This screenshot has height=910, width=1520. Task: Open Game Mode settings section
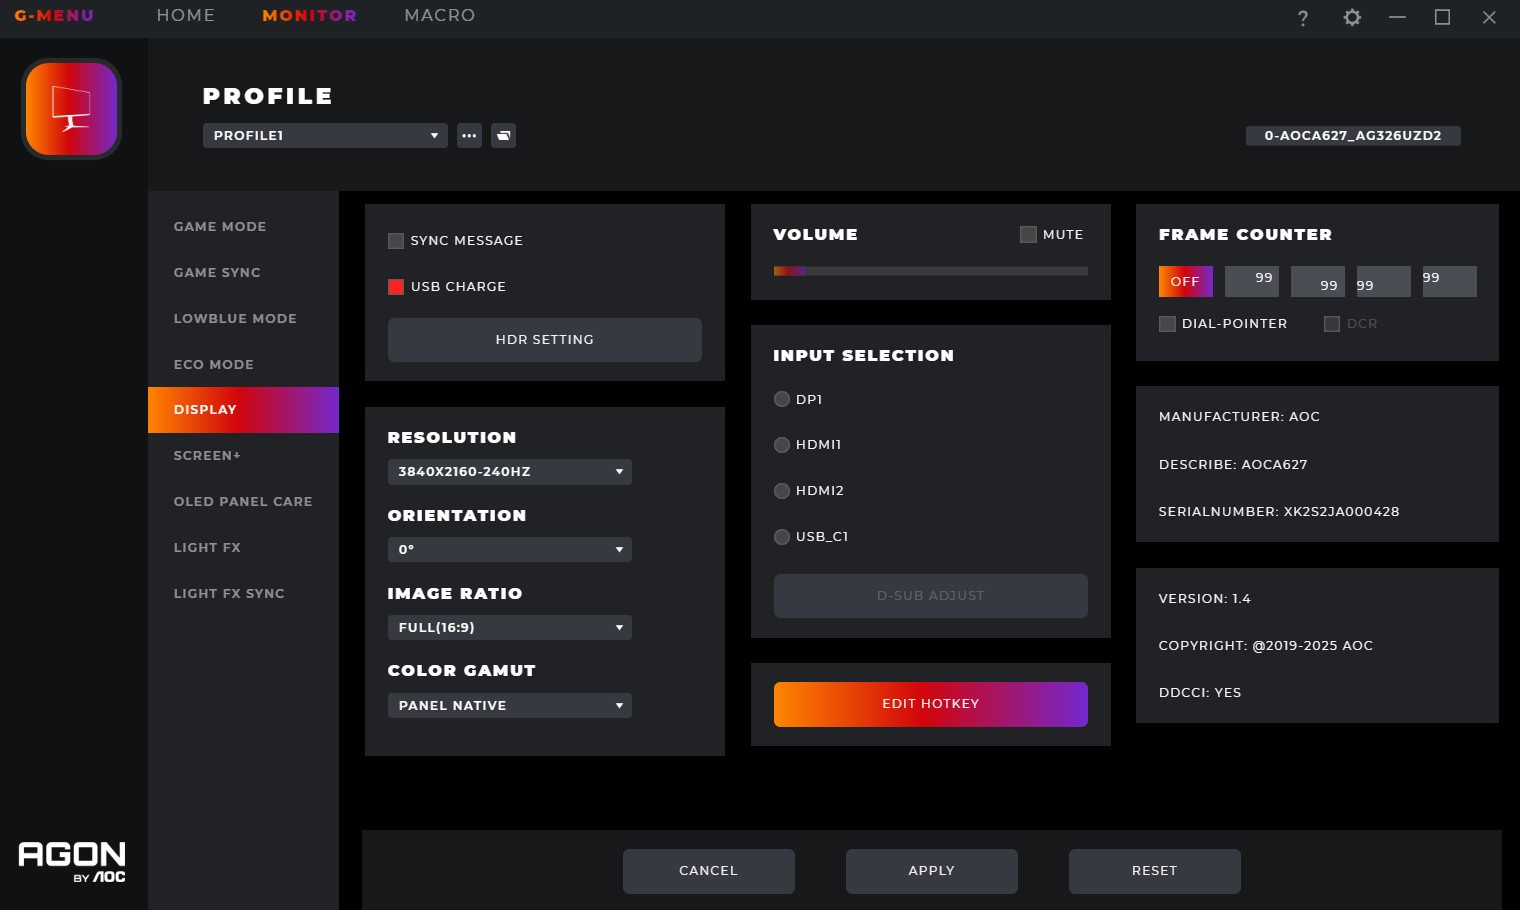(243, 226)
